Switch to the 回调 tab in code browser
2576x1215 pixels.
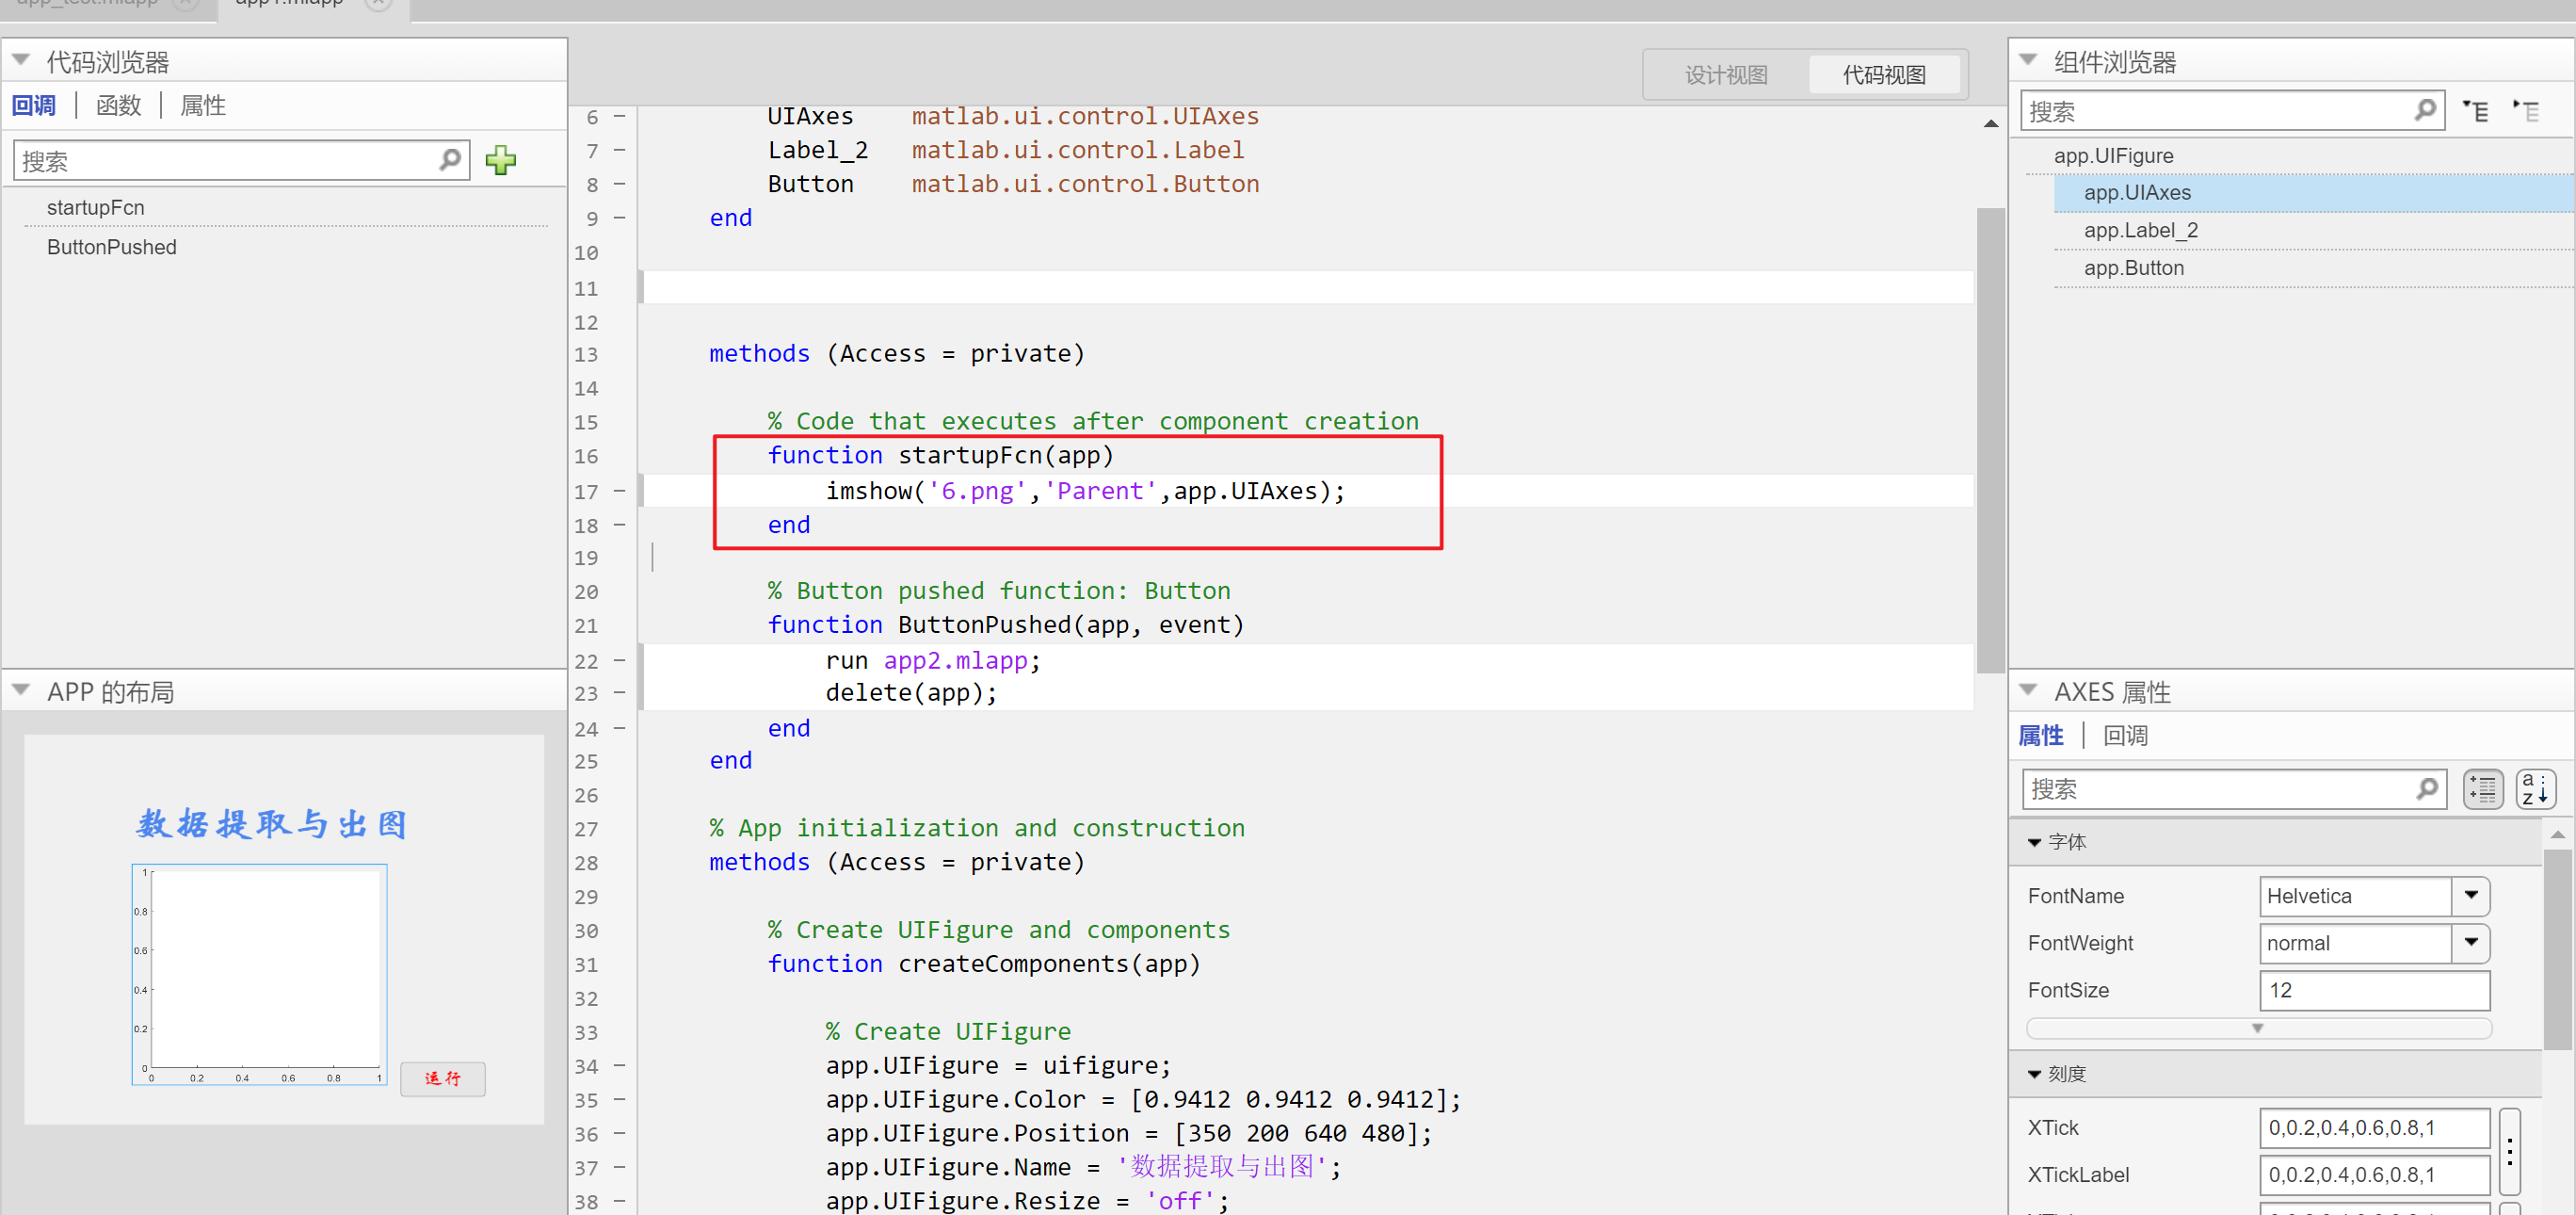[x=34, y=106]
